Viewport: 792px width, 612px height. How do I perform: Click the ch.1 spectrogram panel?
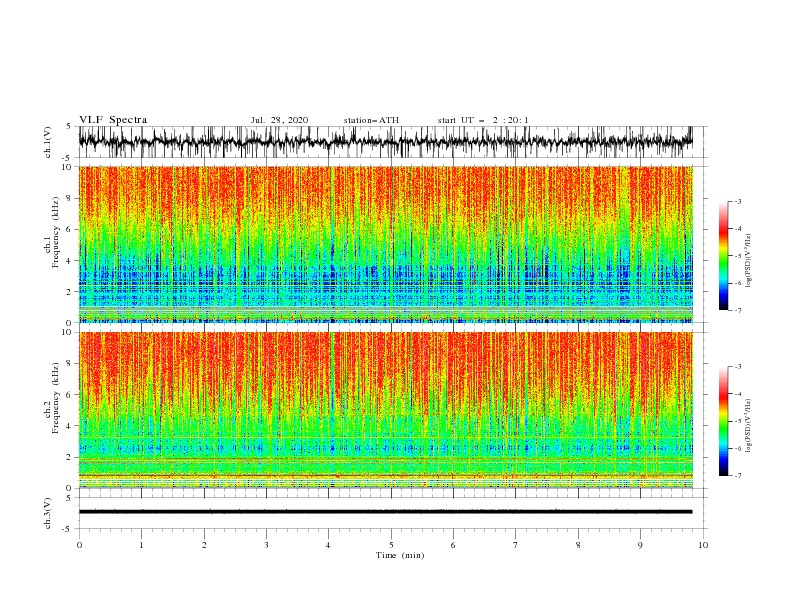tap(386, 244)
